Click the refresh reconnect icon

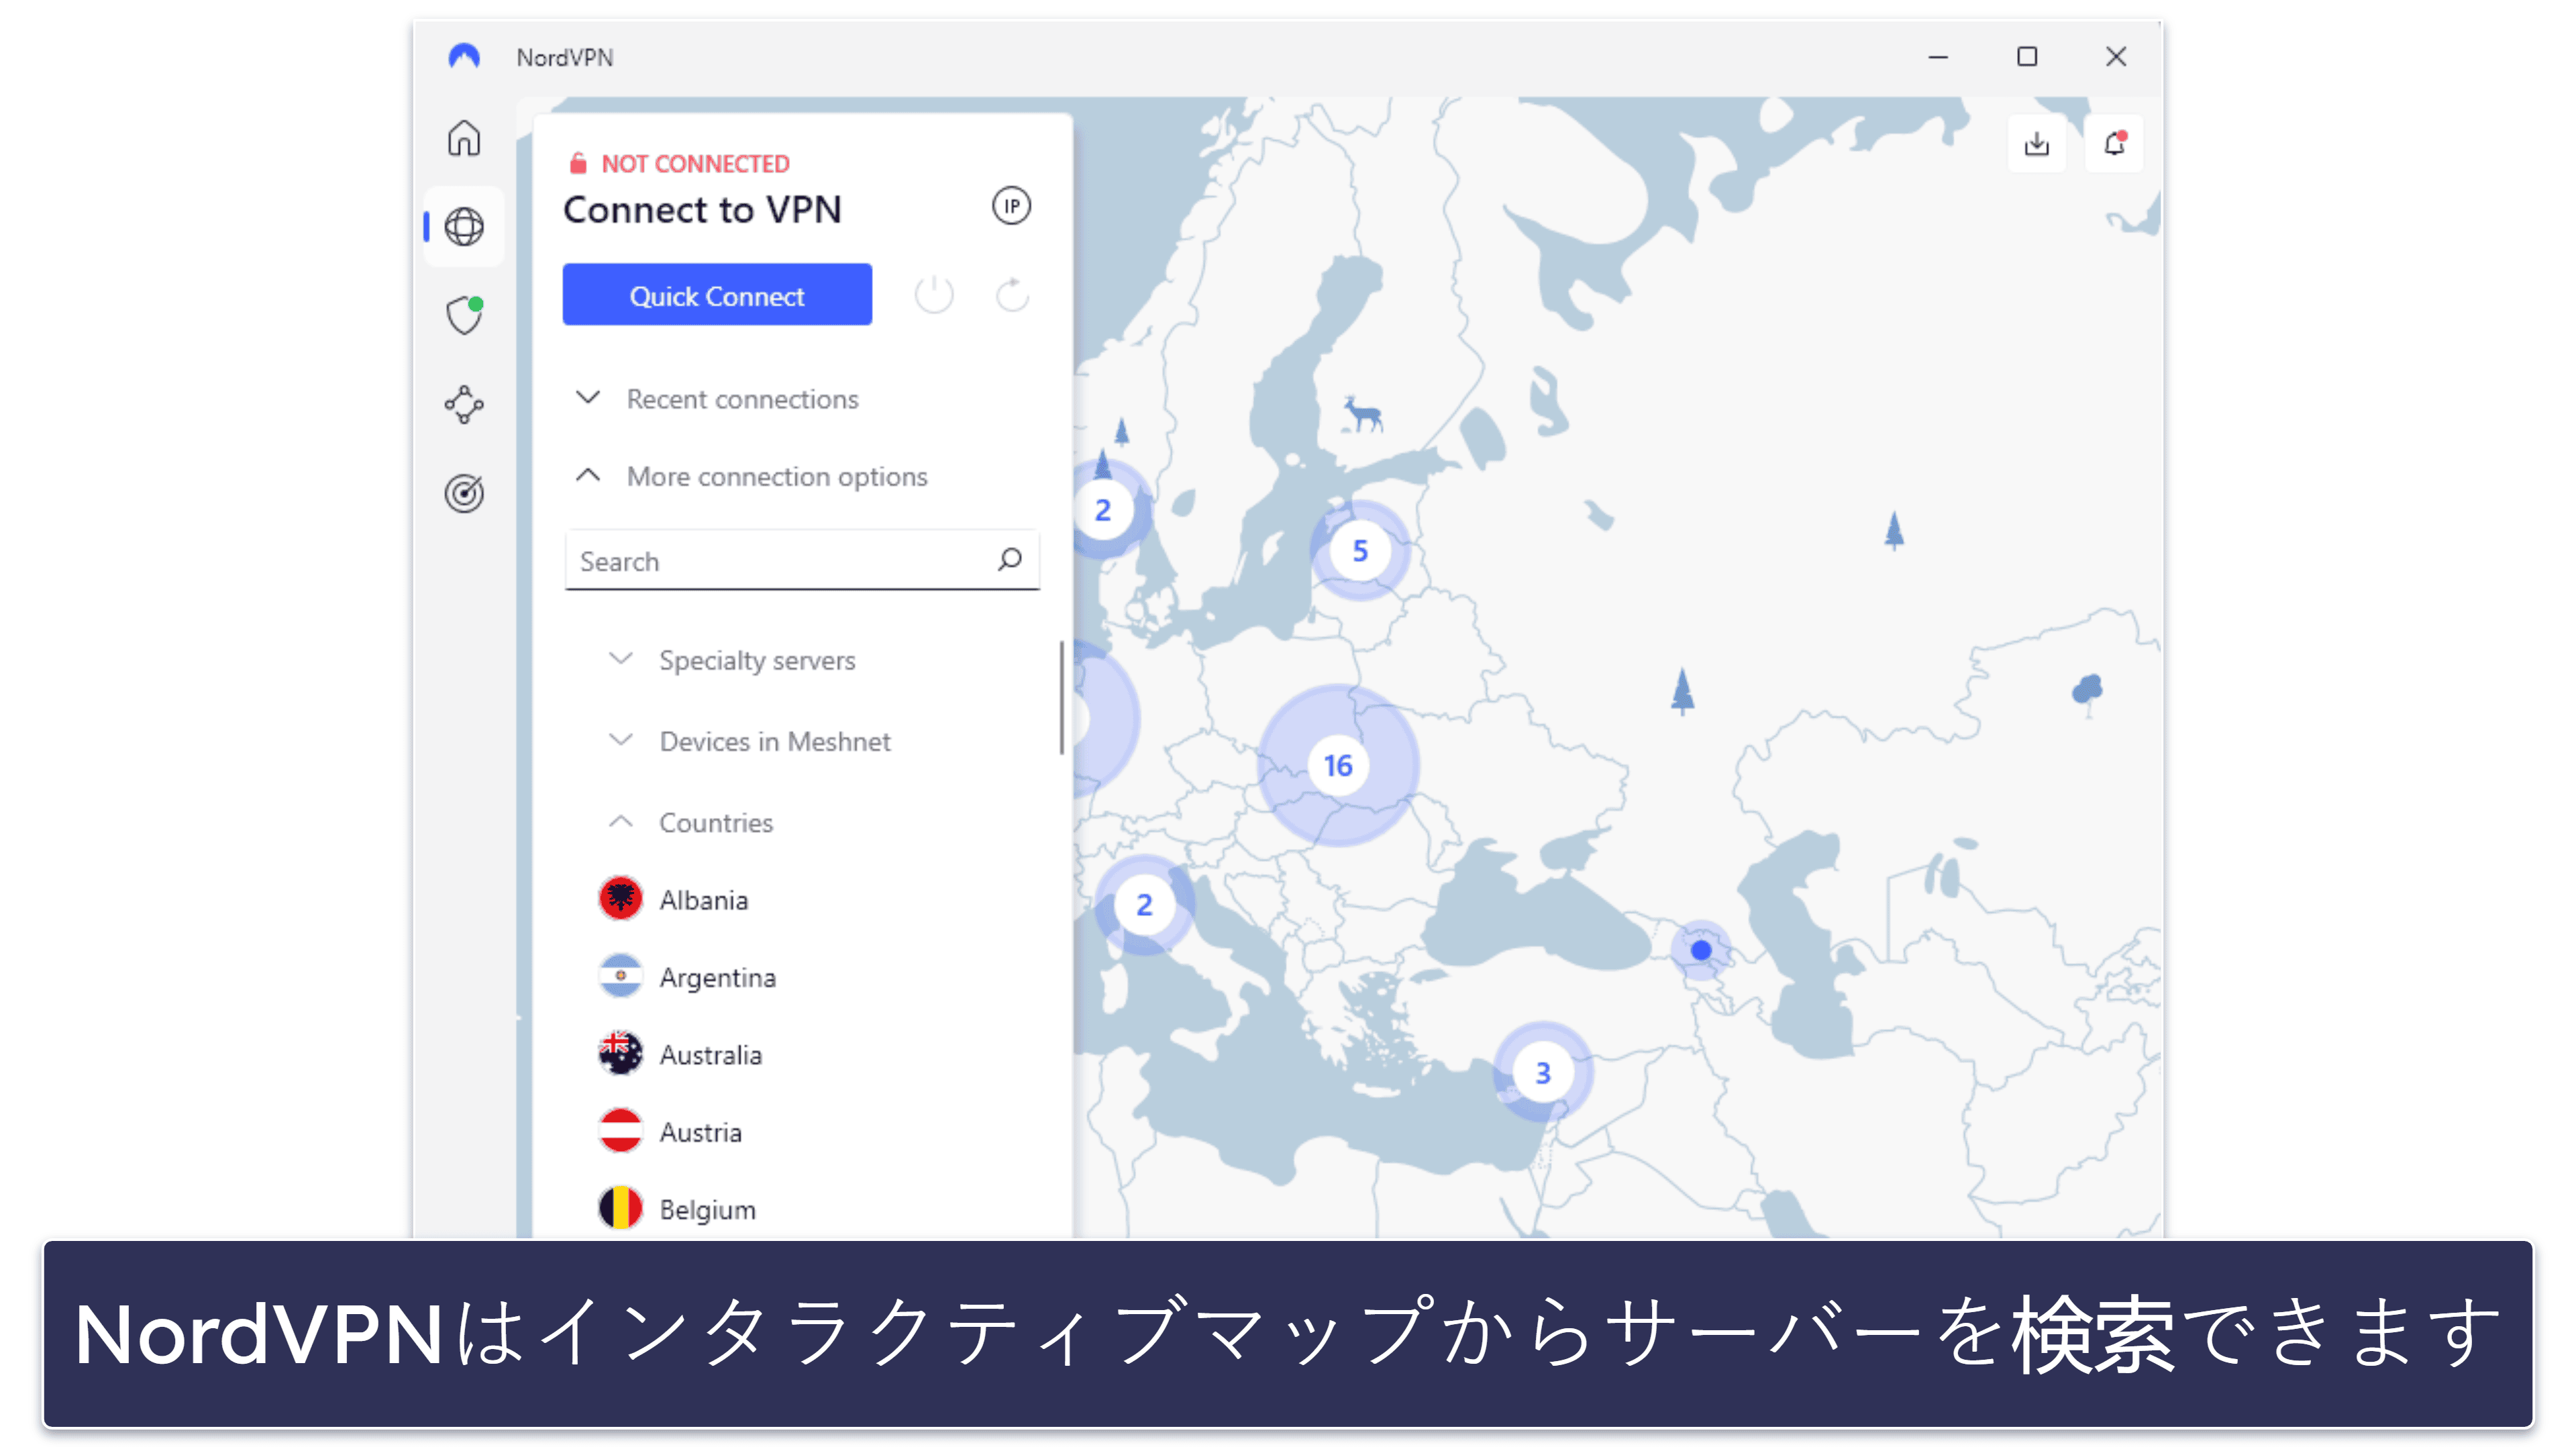pos(1012,295)
